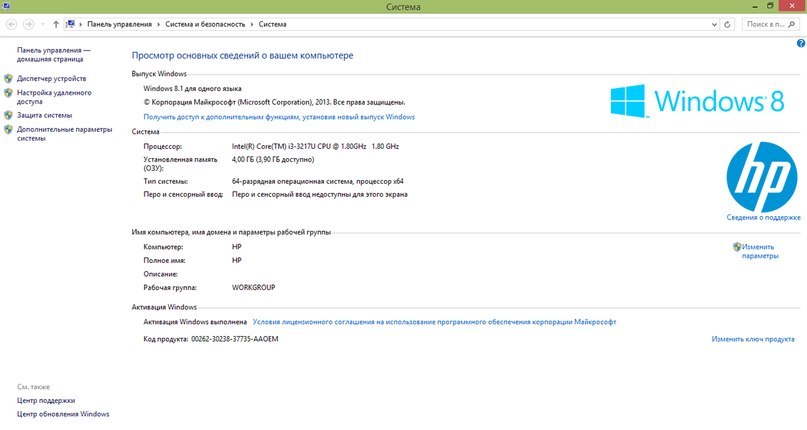Click shield icon beside 'Настройка удаленного доступа'
This screenshot has height=430, width=807.
pyautogui.click(x=8, y=93)
